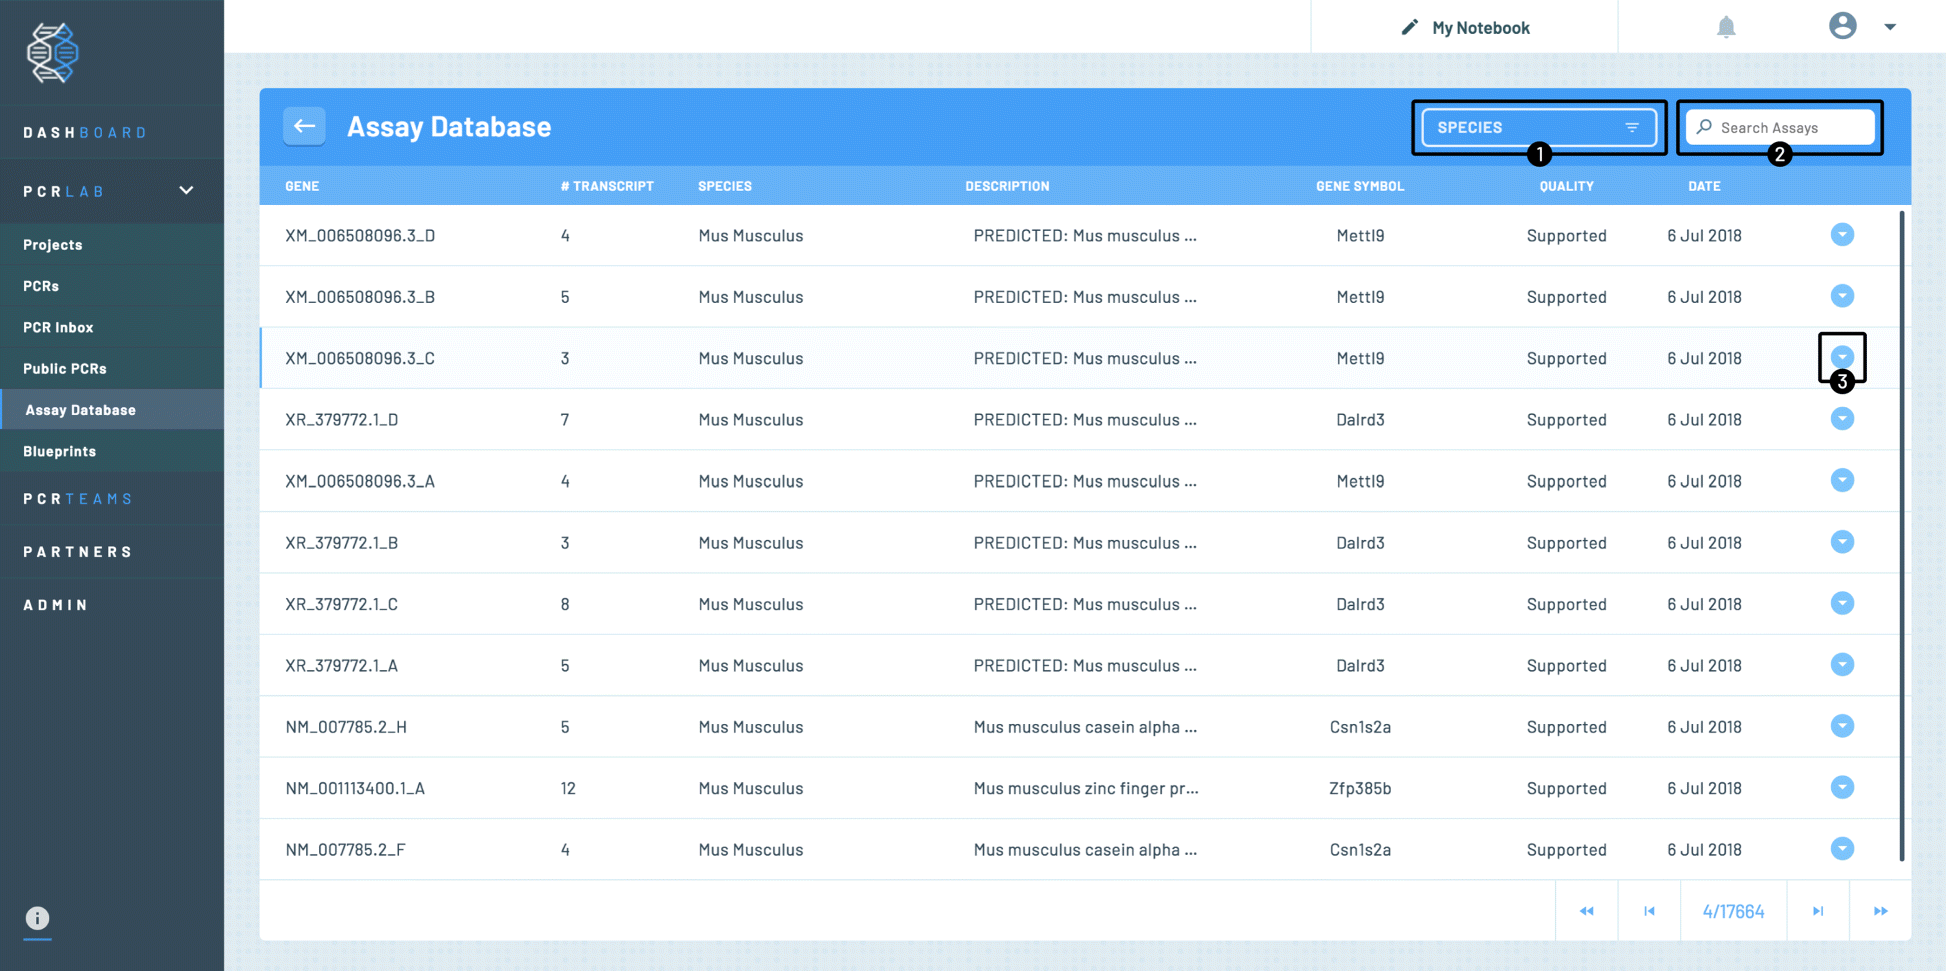Expand row XR_379772.1_C options arrow
Screen dimensions: 1946x971
(x=1842, y=603)
